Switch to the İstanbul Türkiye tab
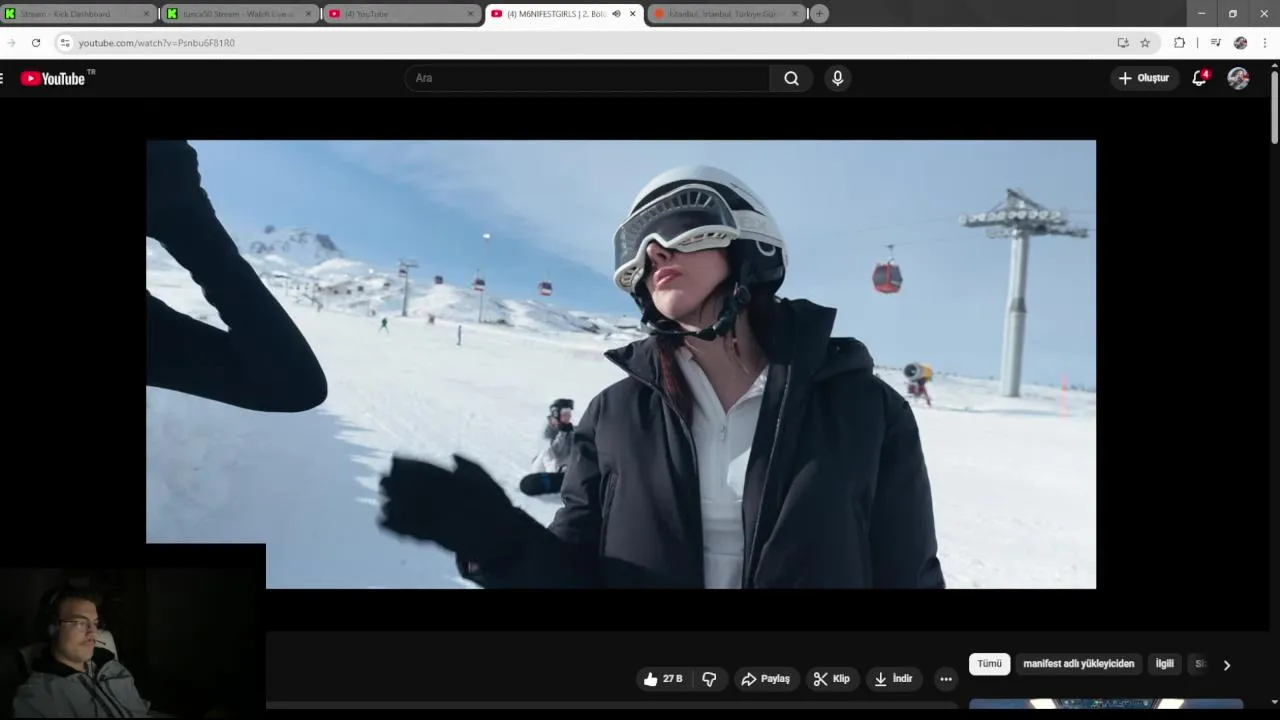1280x720 pixels. 726,14
